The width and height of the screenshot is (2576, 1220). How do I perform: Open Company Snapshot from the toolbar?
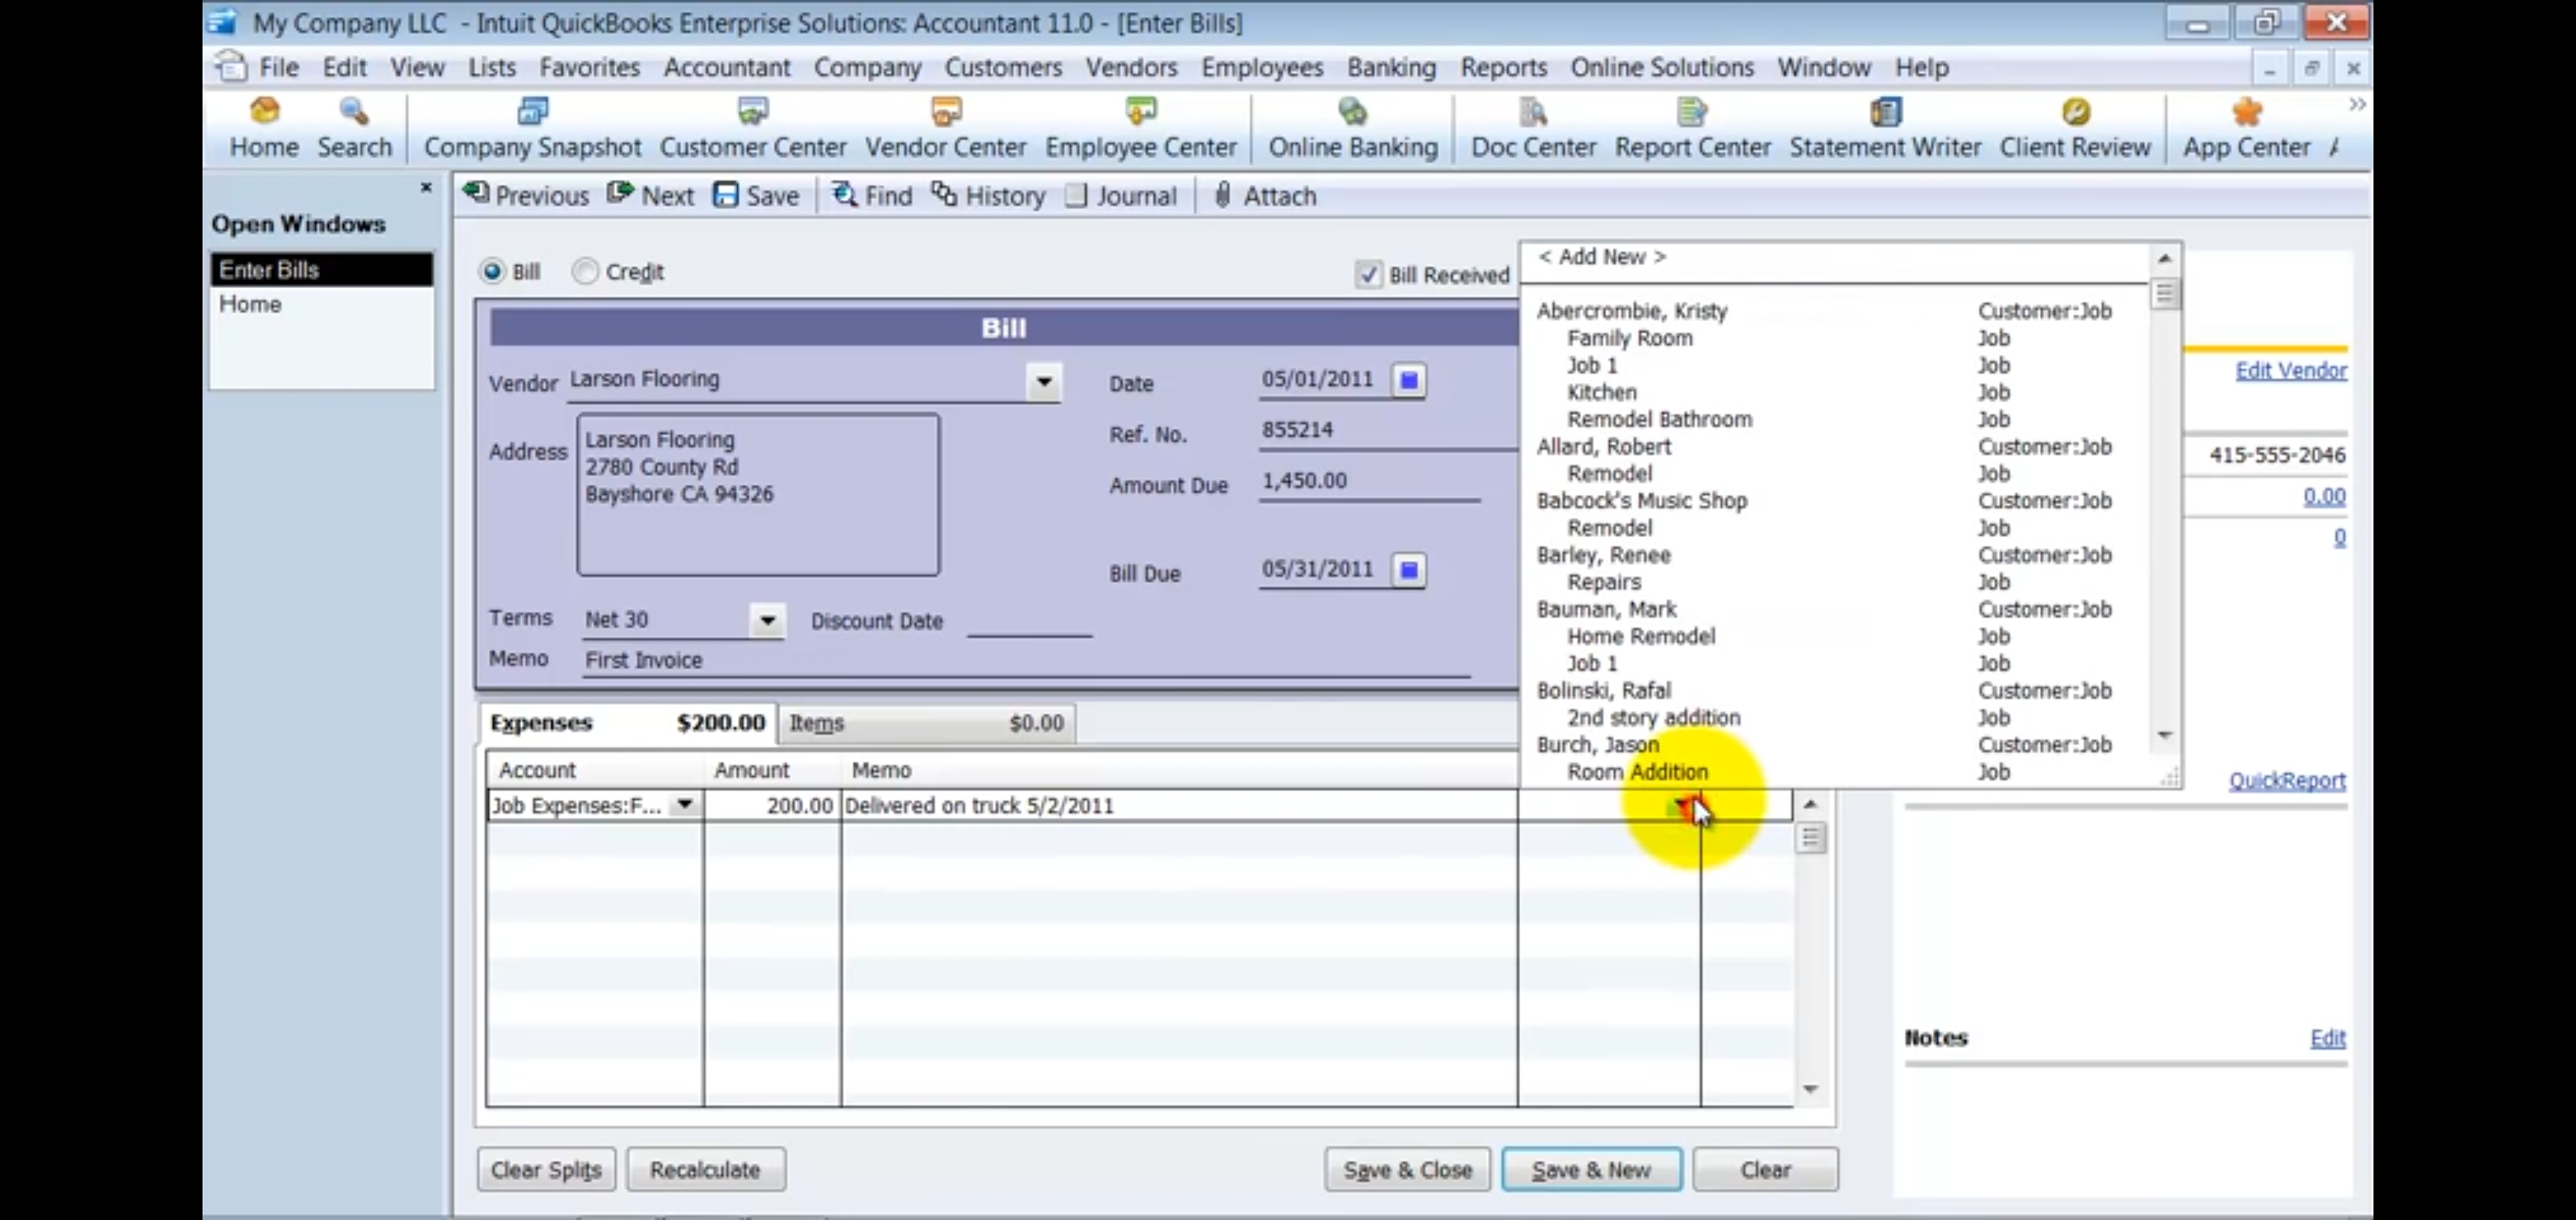tap(532, 128)
